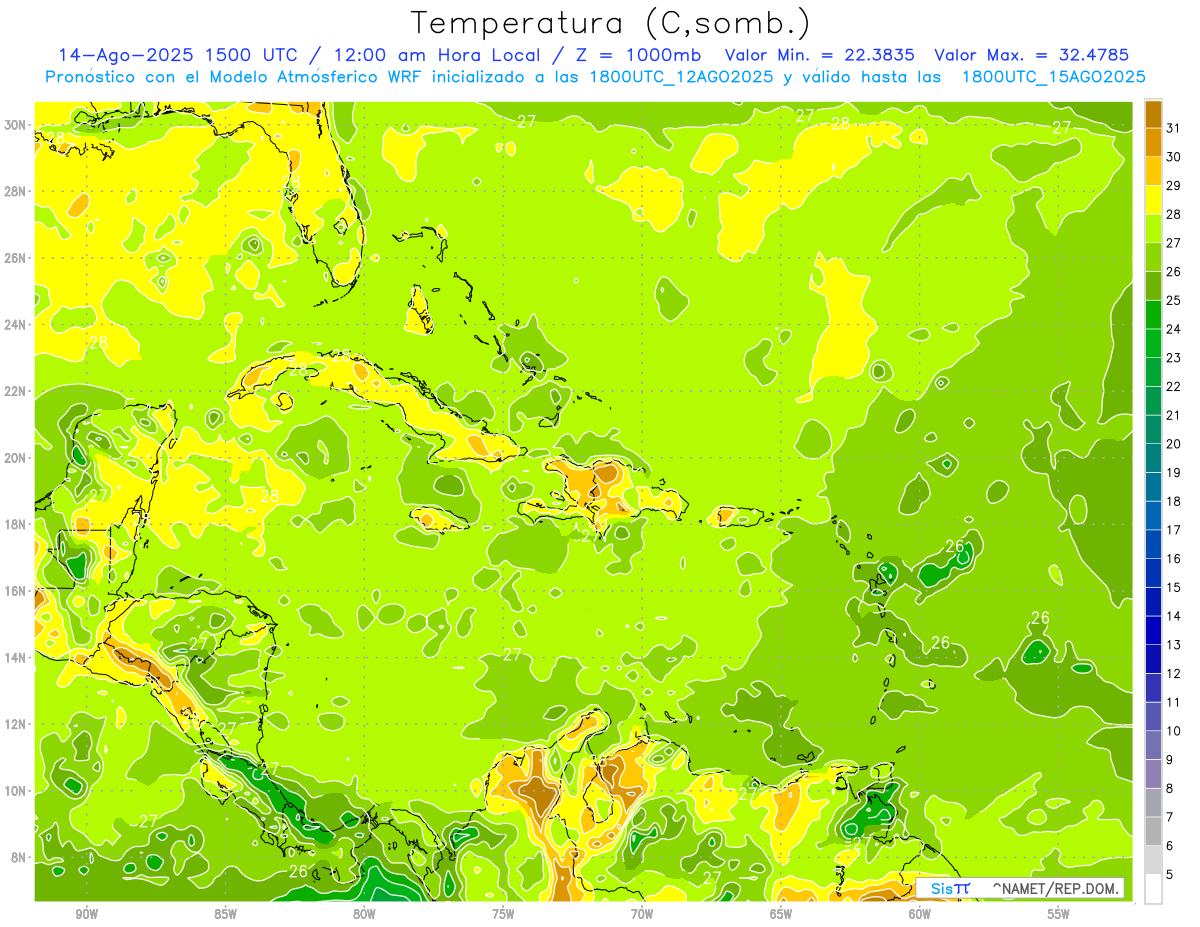Click the '7' value on the color scale
Viewport: 1200px width, 927px height.
(x=1171, y=818)
